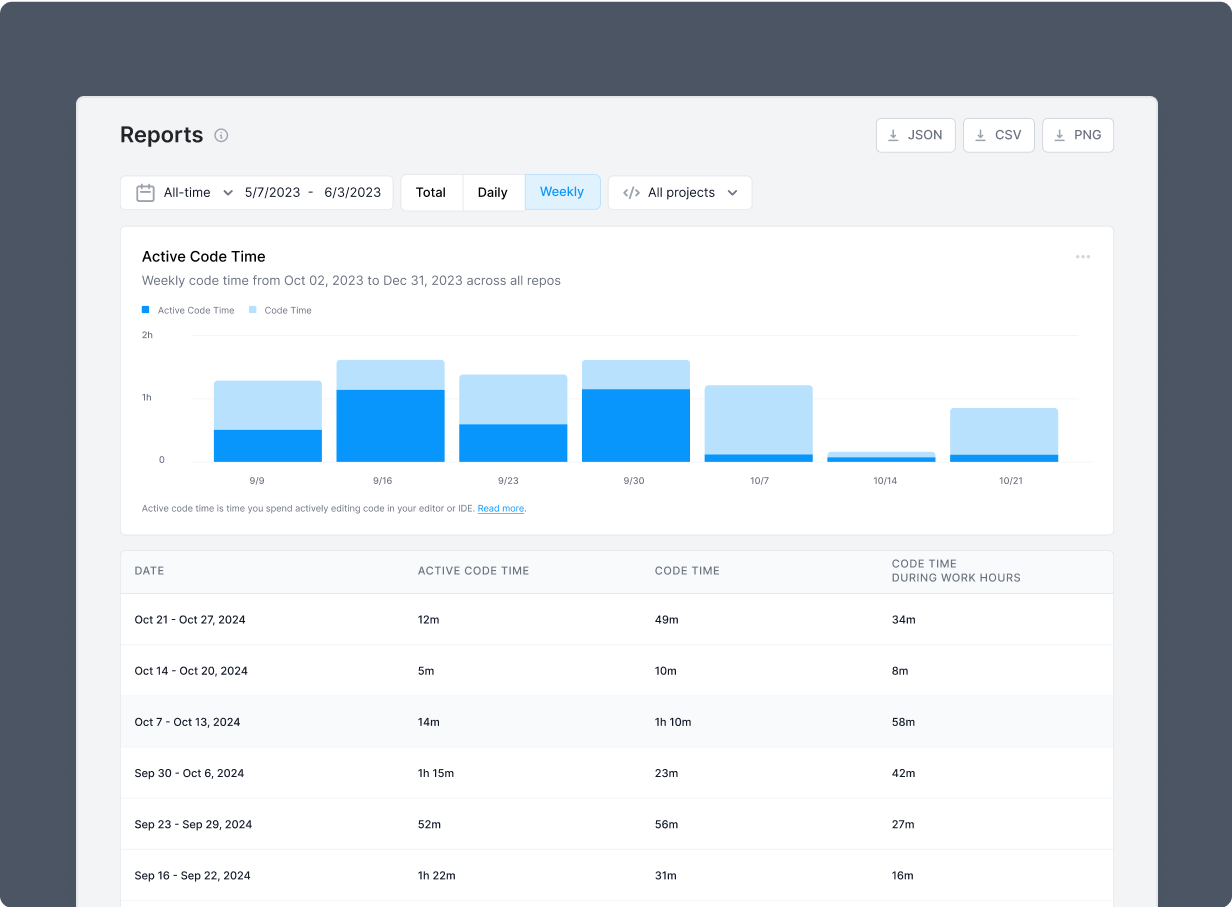
Task: Expand the All-time date range dropdown
Action: (x=195, y=192)
